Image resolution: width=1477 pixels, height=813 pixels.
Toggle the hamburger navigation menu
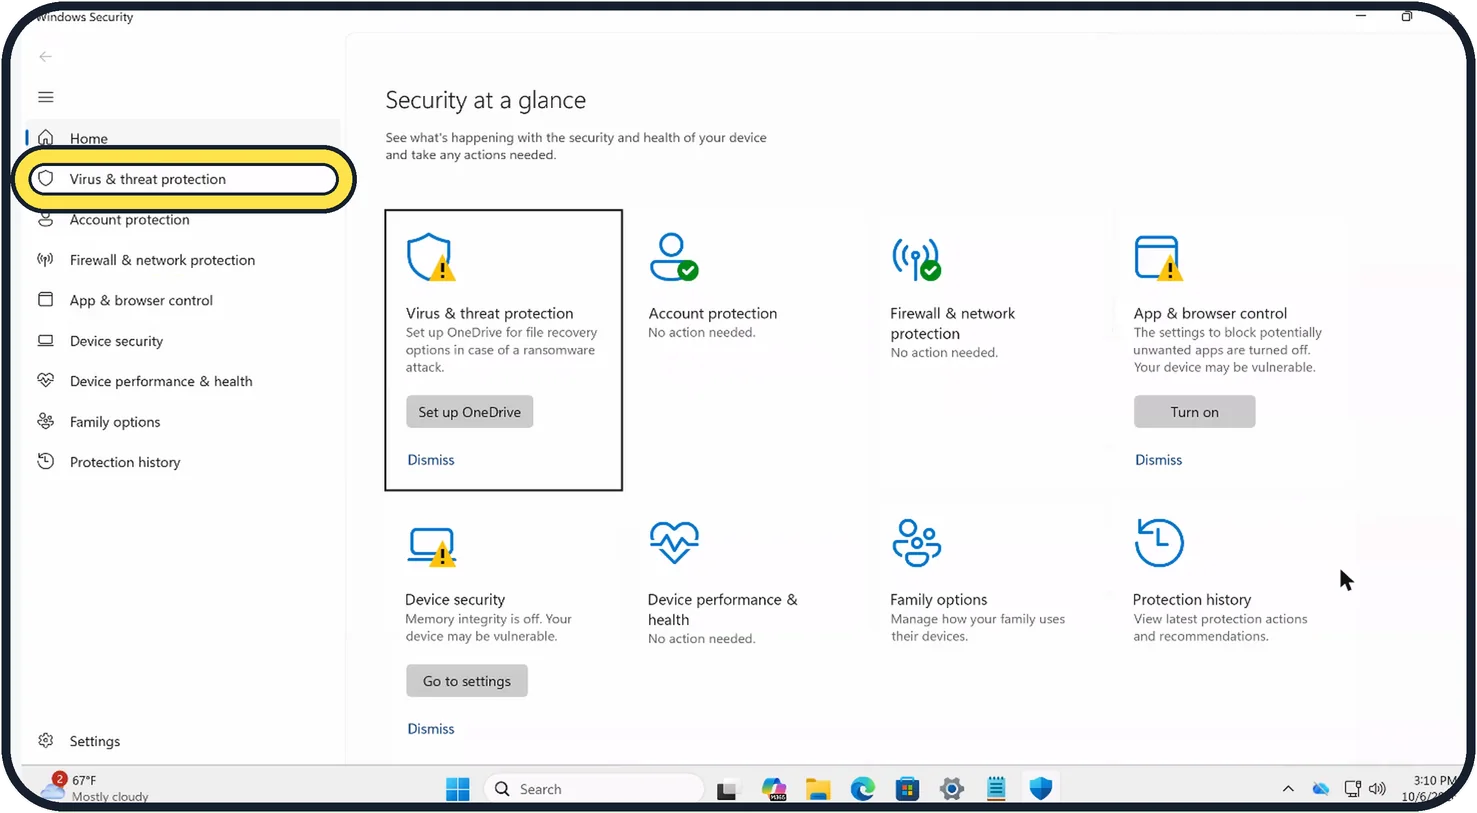[x=46, y=97]
